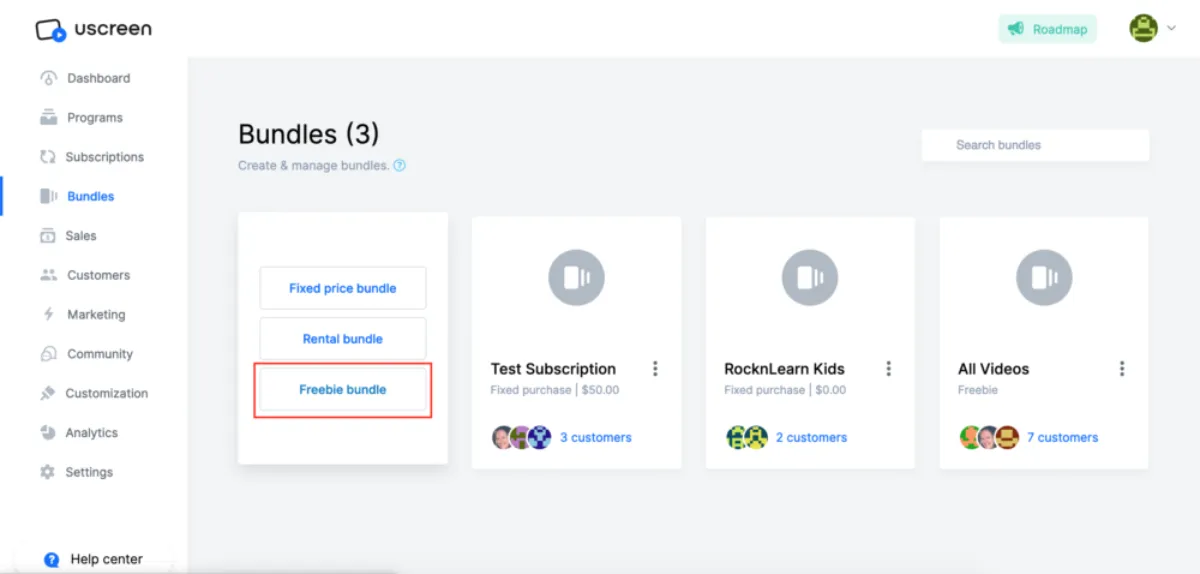Click the Customization brush icon
1200x574 pixels.
(x=47, y=393)
